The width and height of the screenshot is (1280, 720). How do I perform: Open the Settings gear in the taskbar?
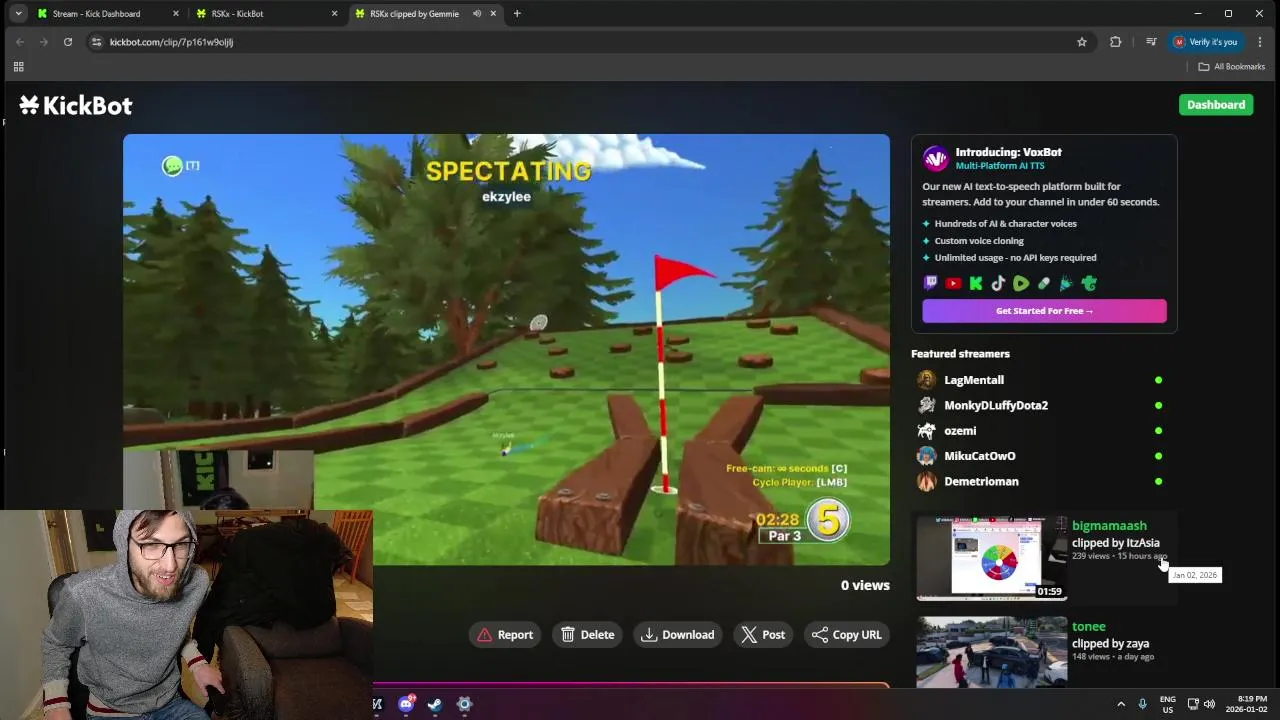click(x=464, y=704)
